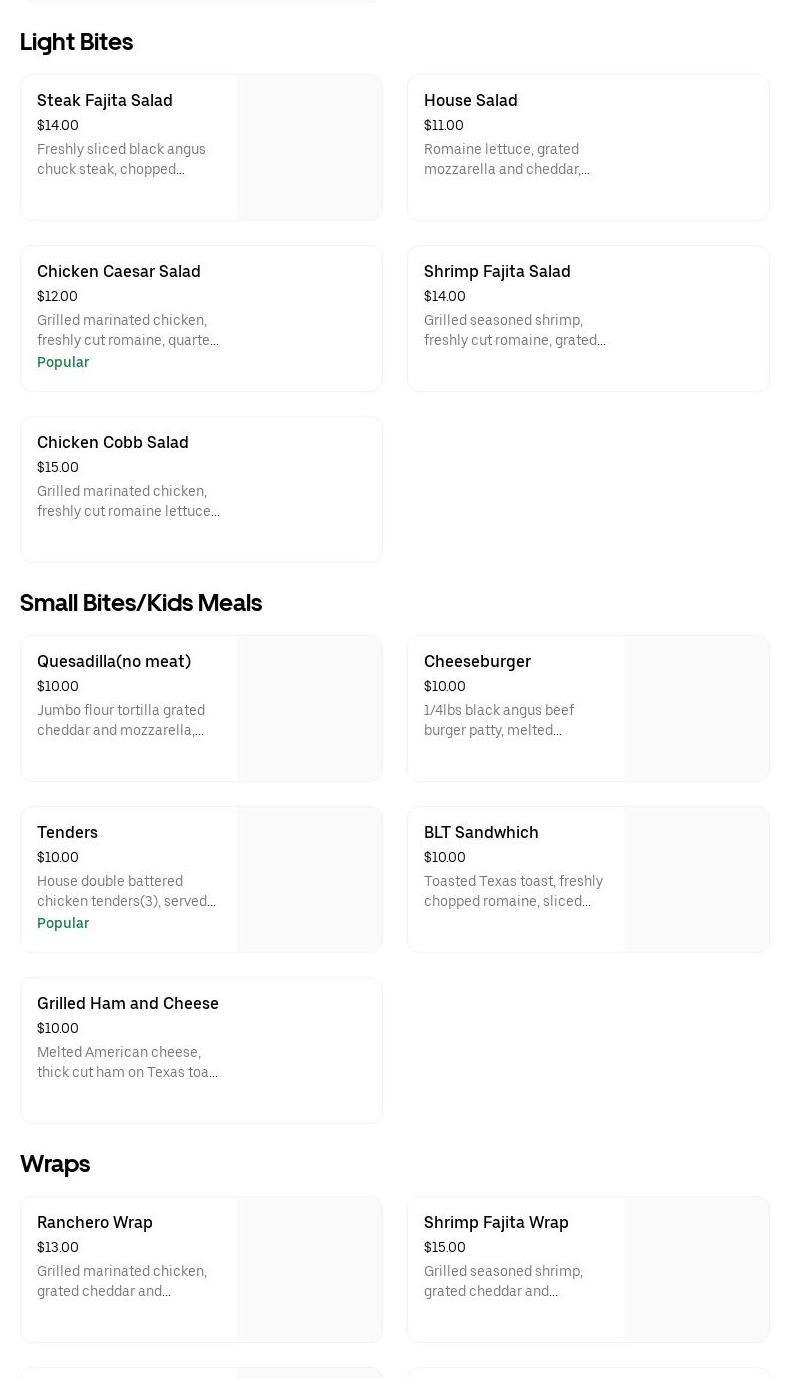Select the Cheeseburger item title
Screen dimensions: 804x1379
(477, 662)
